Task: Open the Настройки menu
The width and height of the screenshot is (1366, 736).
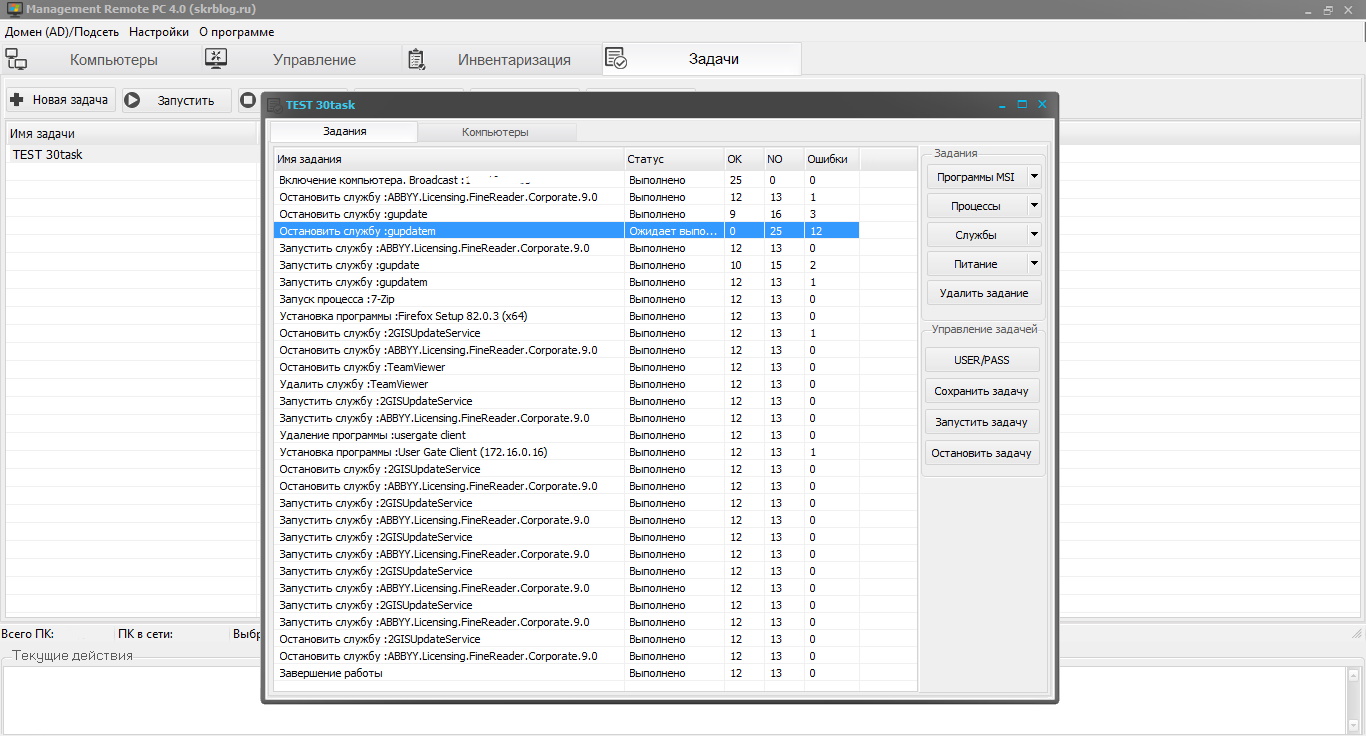Action: [x=159, y=32]
